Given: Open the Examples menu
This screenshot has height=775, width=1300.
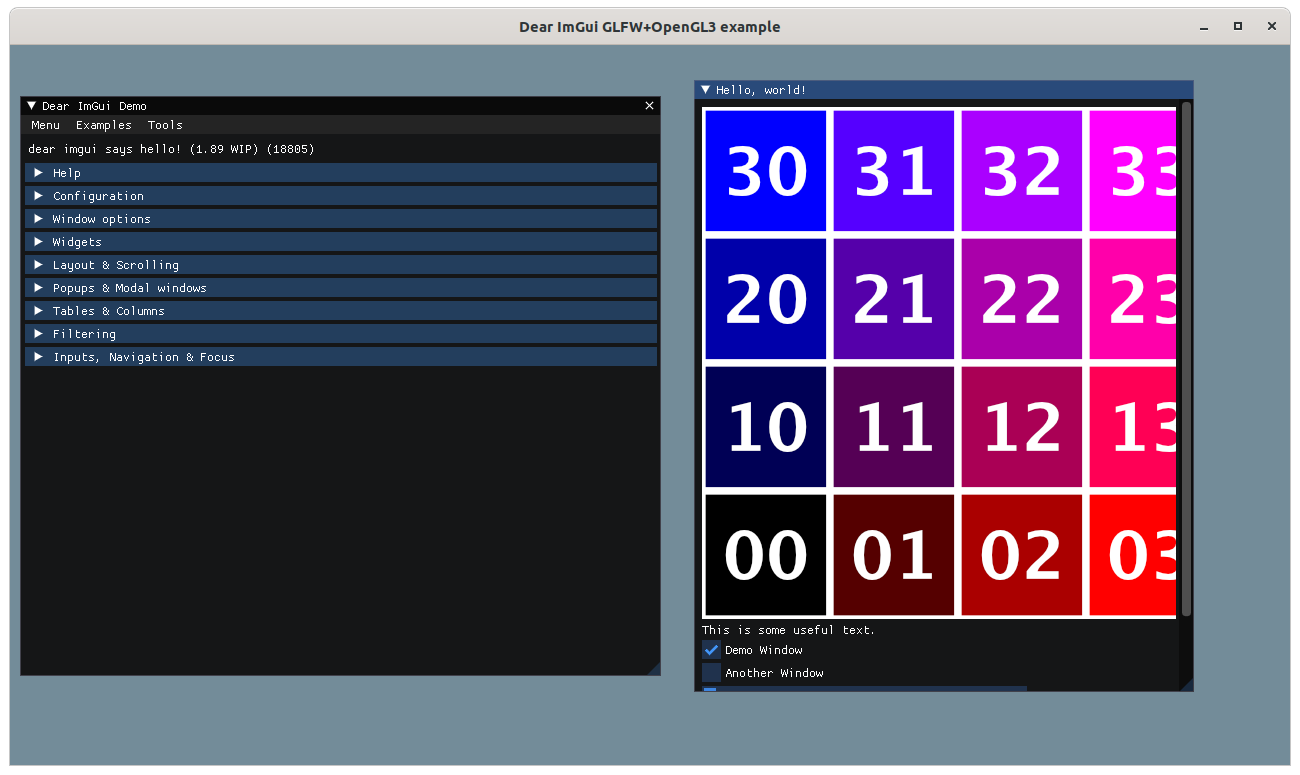Looking at the screenshot, I should [x=103, y=125].
